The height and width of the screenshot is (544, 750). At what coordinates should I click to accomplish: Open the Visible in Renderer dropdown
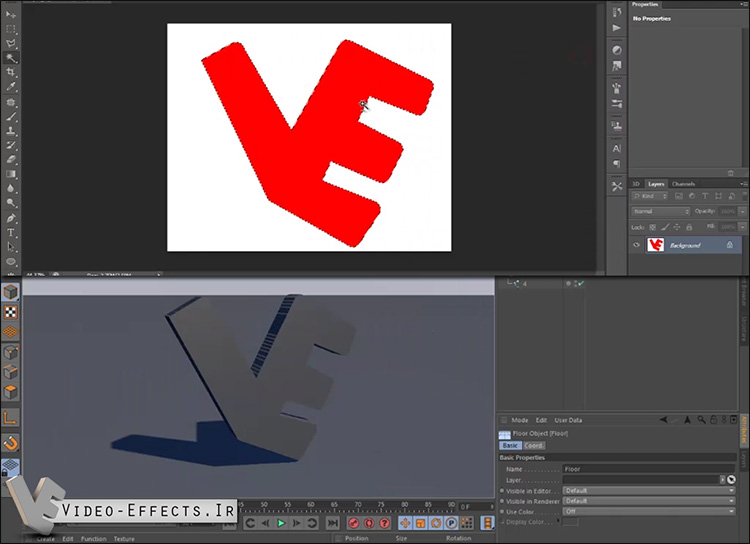(x=649, y=501)
